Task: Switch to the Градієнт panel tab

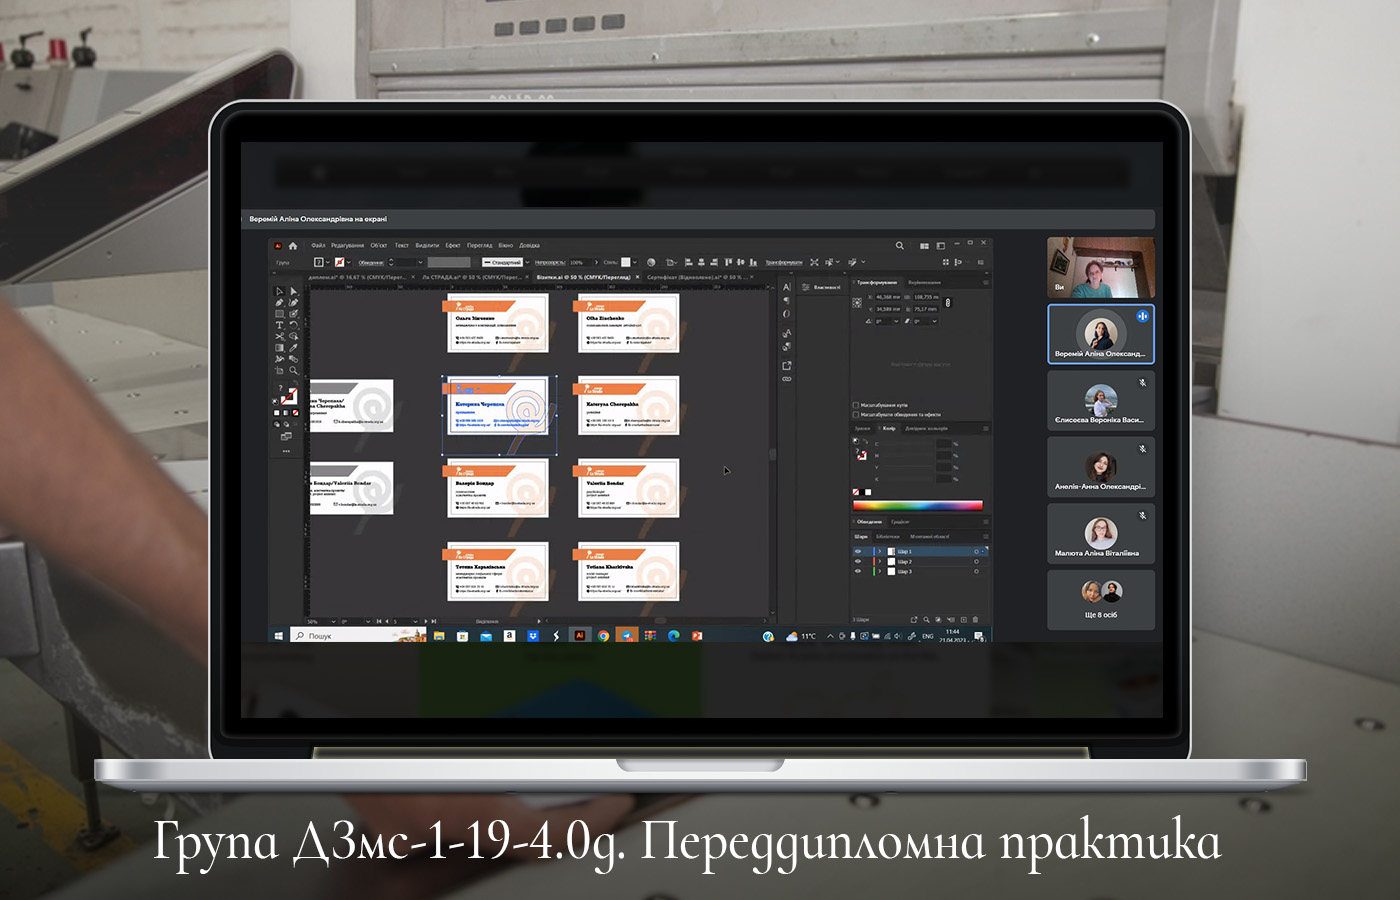Action: 900,521
